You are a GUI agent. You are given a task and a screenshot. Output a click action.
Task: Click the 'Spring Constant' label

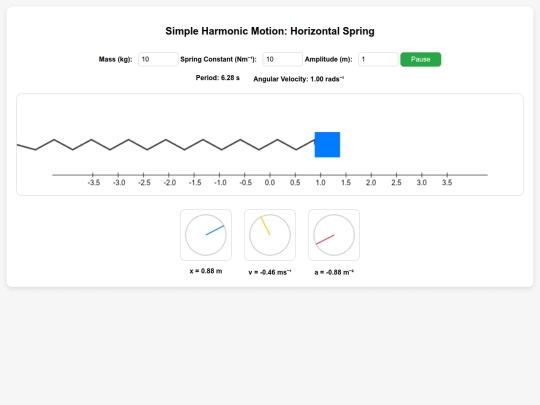point(218,59)
